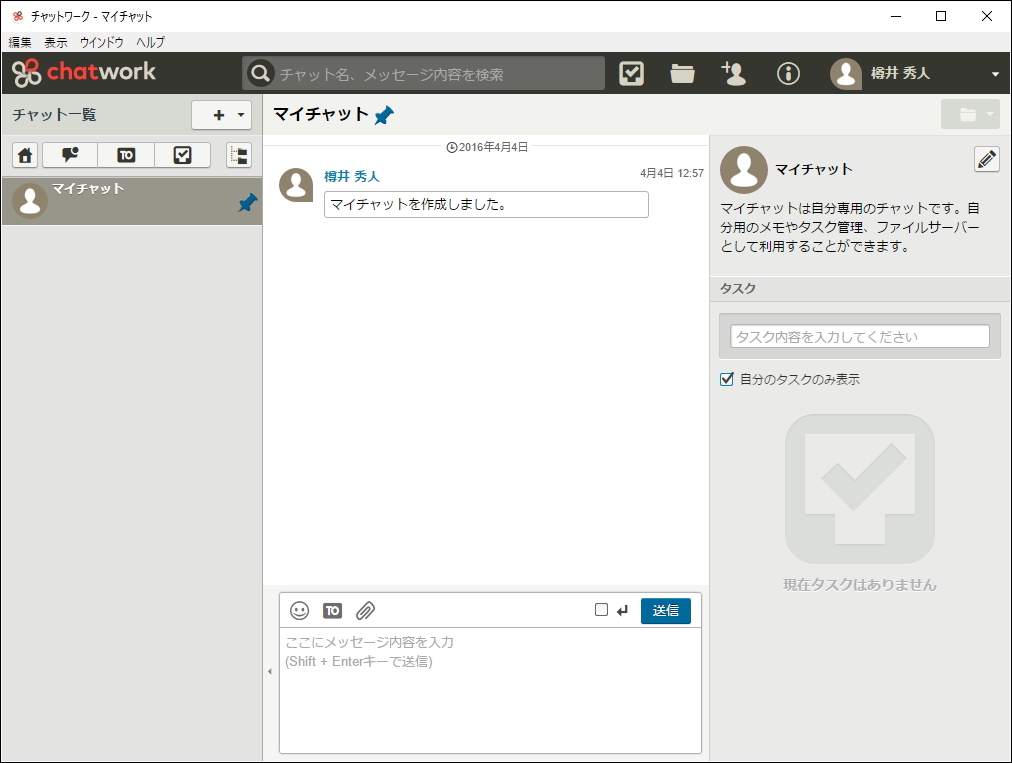
Task: Click the task management icon in the header
Action: click(x=631, y=73)
